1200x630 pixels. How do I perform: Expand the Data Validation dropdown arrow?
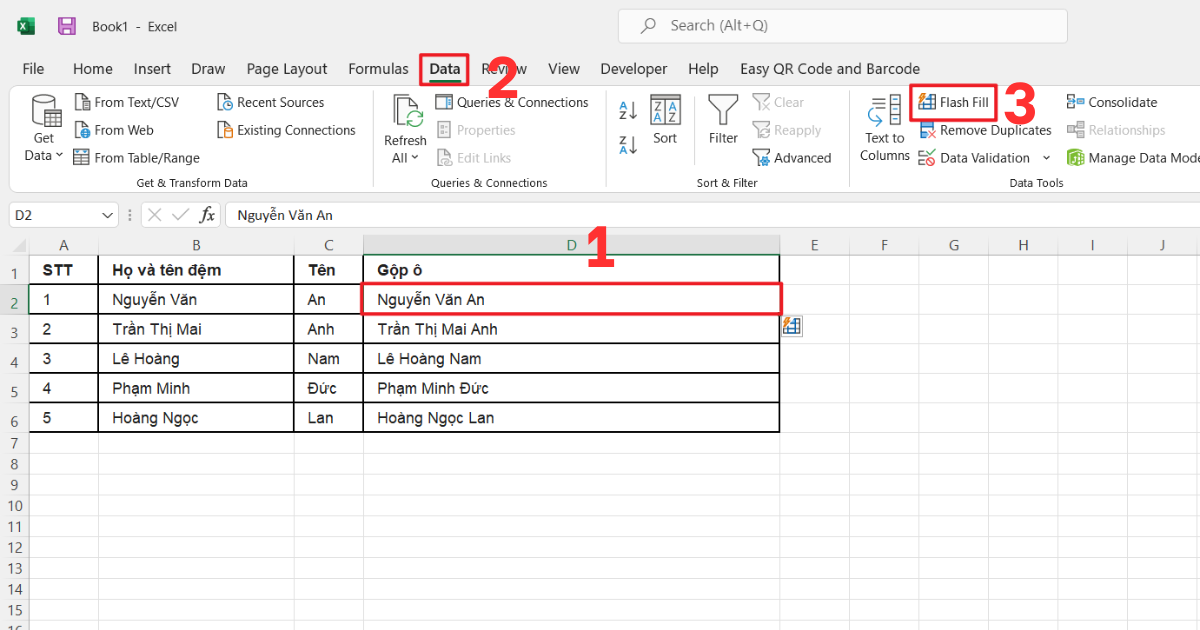[1046, 158]
